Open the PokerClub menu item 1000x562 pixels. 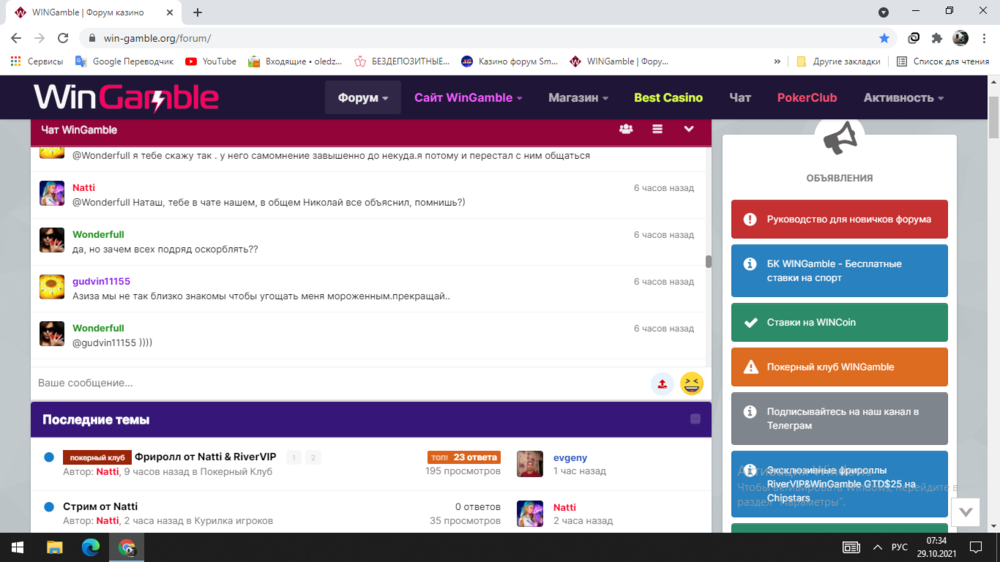tap(806, 98)
